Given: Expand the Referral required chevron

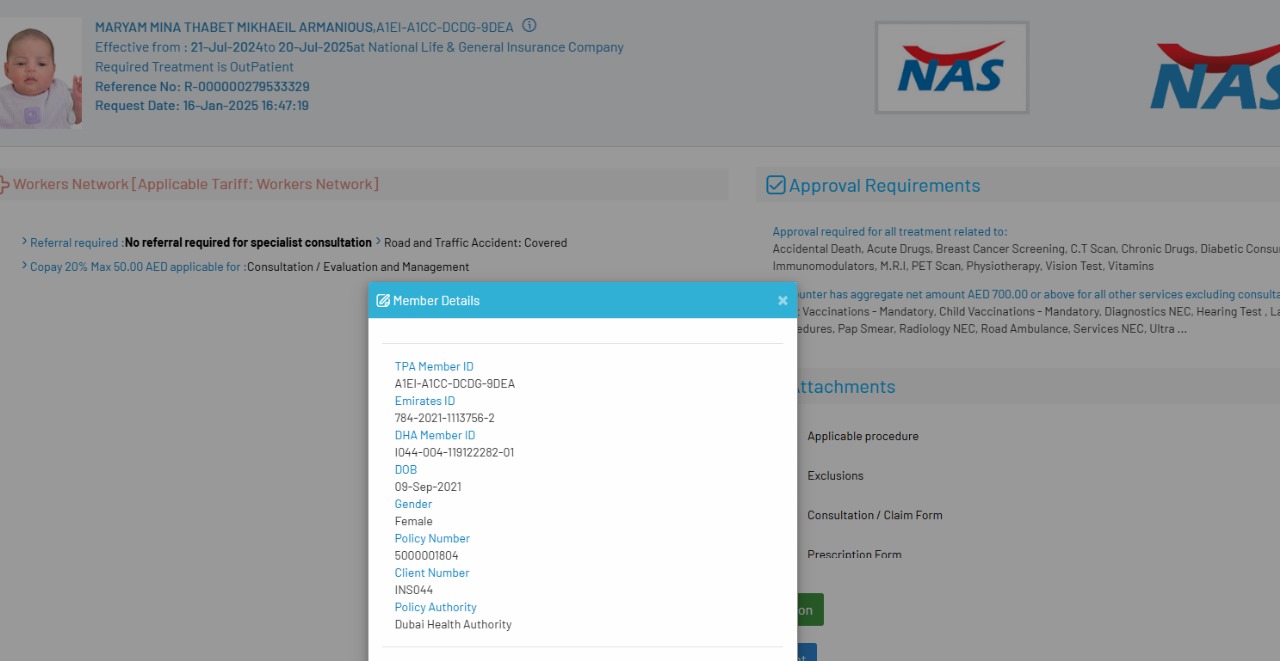Looking at the screenshot, I should [24, 241].
